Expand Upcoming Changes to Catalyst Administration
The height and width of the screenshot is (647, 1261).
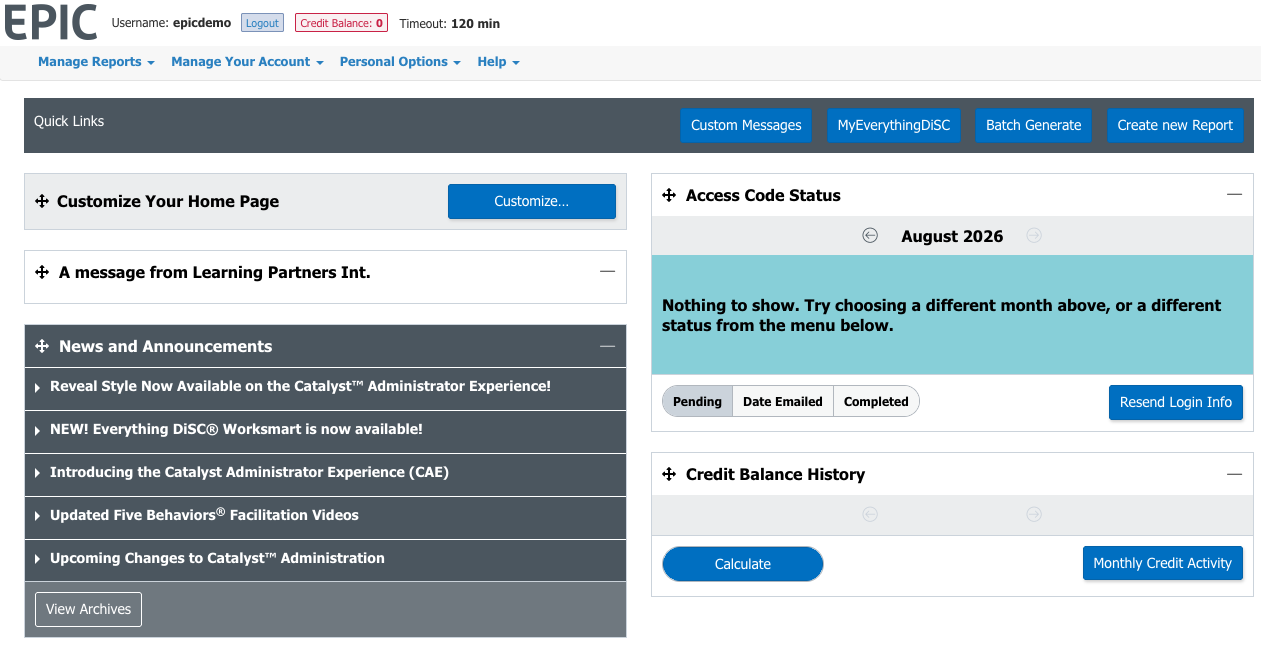point(325,559)
